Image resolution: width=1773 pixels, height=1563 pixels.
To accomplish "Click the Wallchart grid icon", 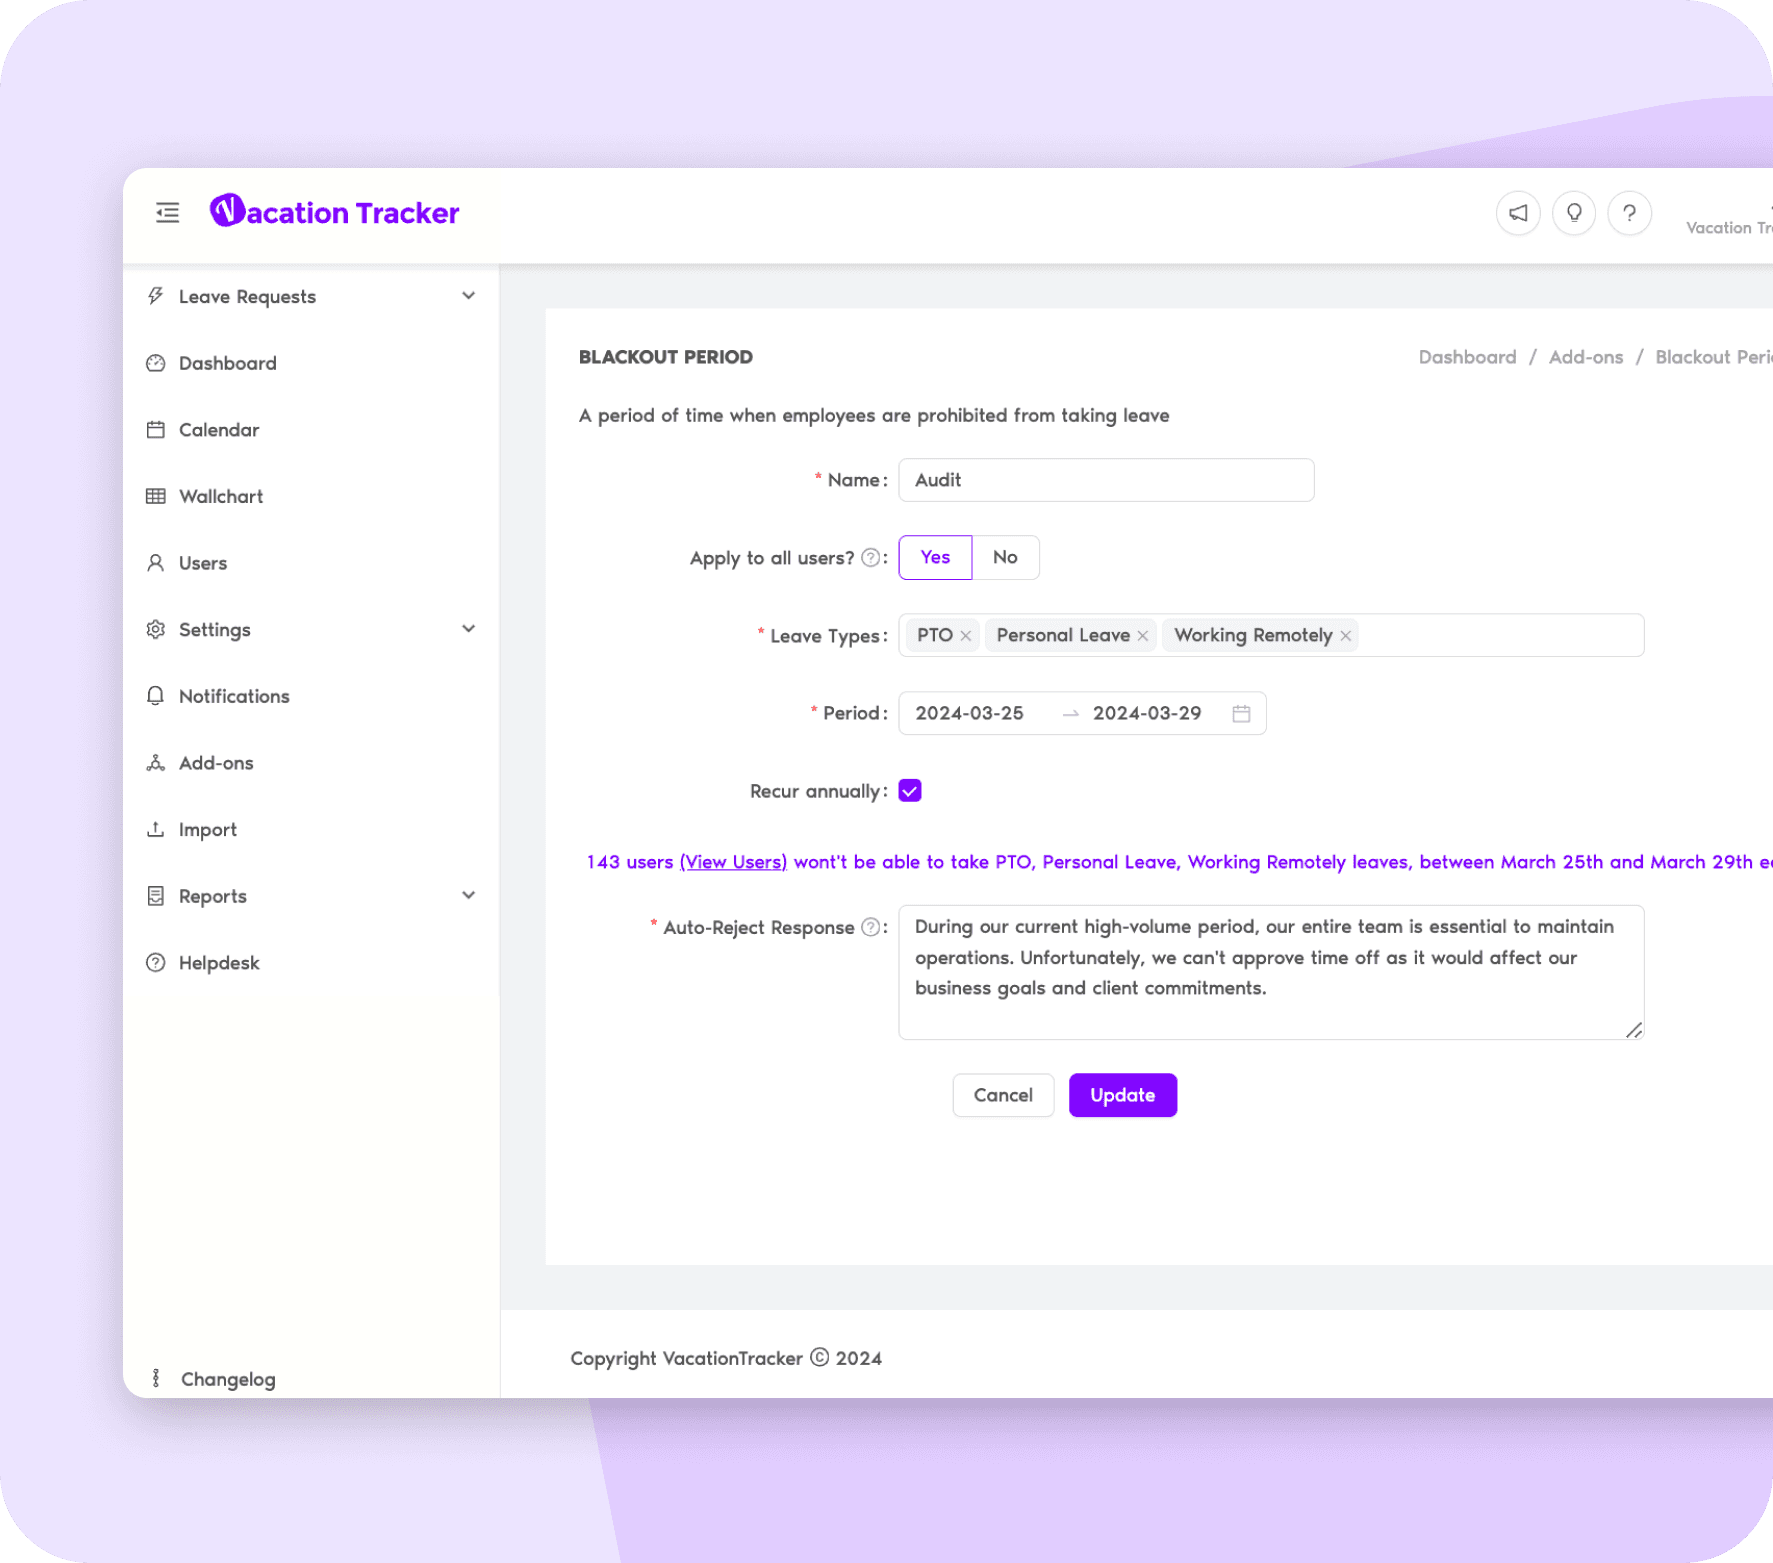I will 155,496.
